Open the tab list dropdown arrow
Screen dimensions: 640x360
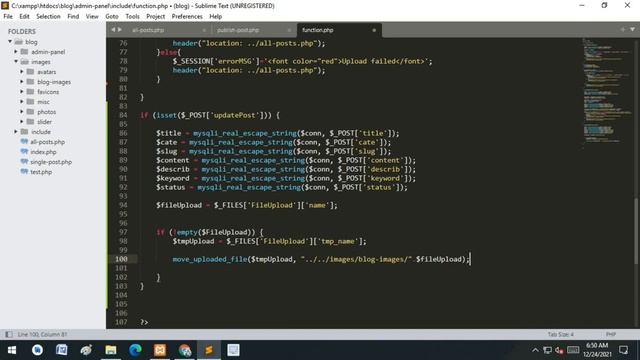pyautogui.click(x=632, y=29)
